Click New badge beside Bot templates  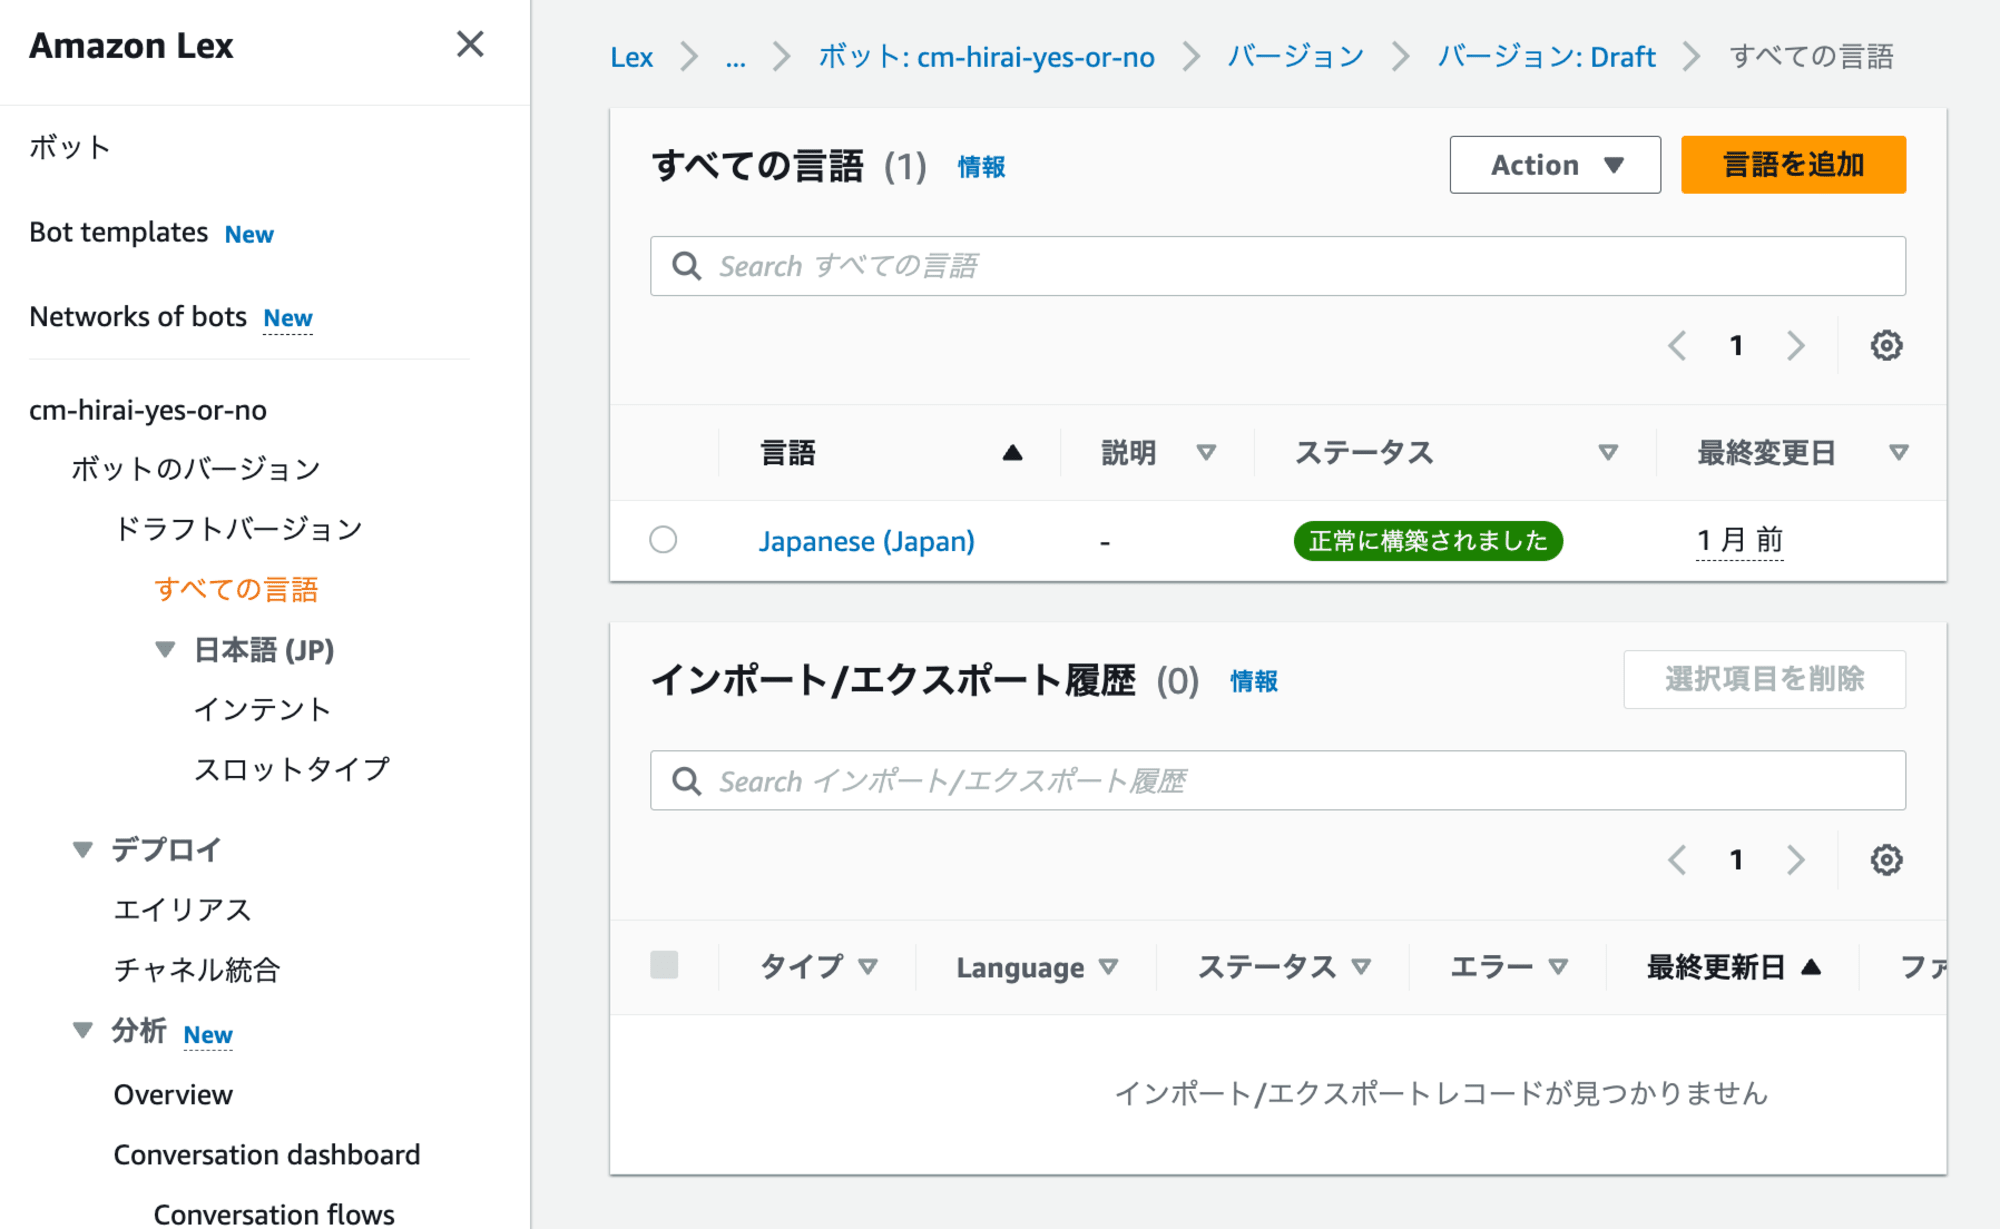point(249,234)
